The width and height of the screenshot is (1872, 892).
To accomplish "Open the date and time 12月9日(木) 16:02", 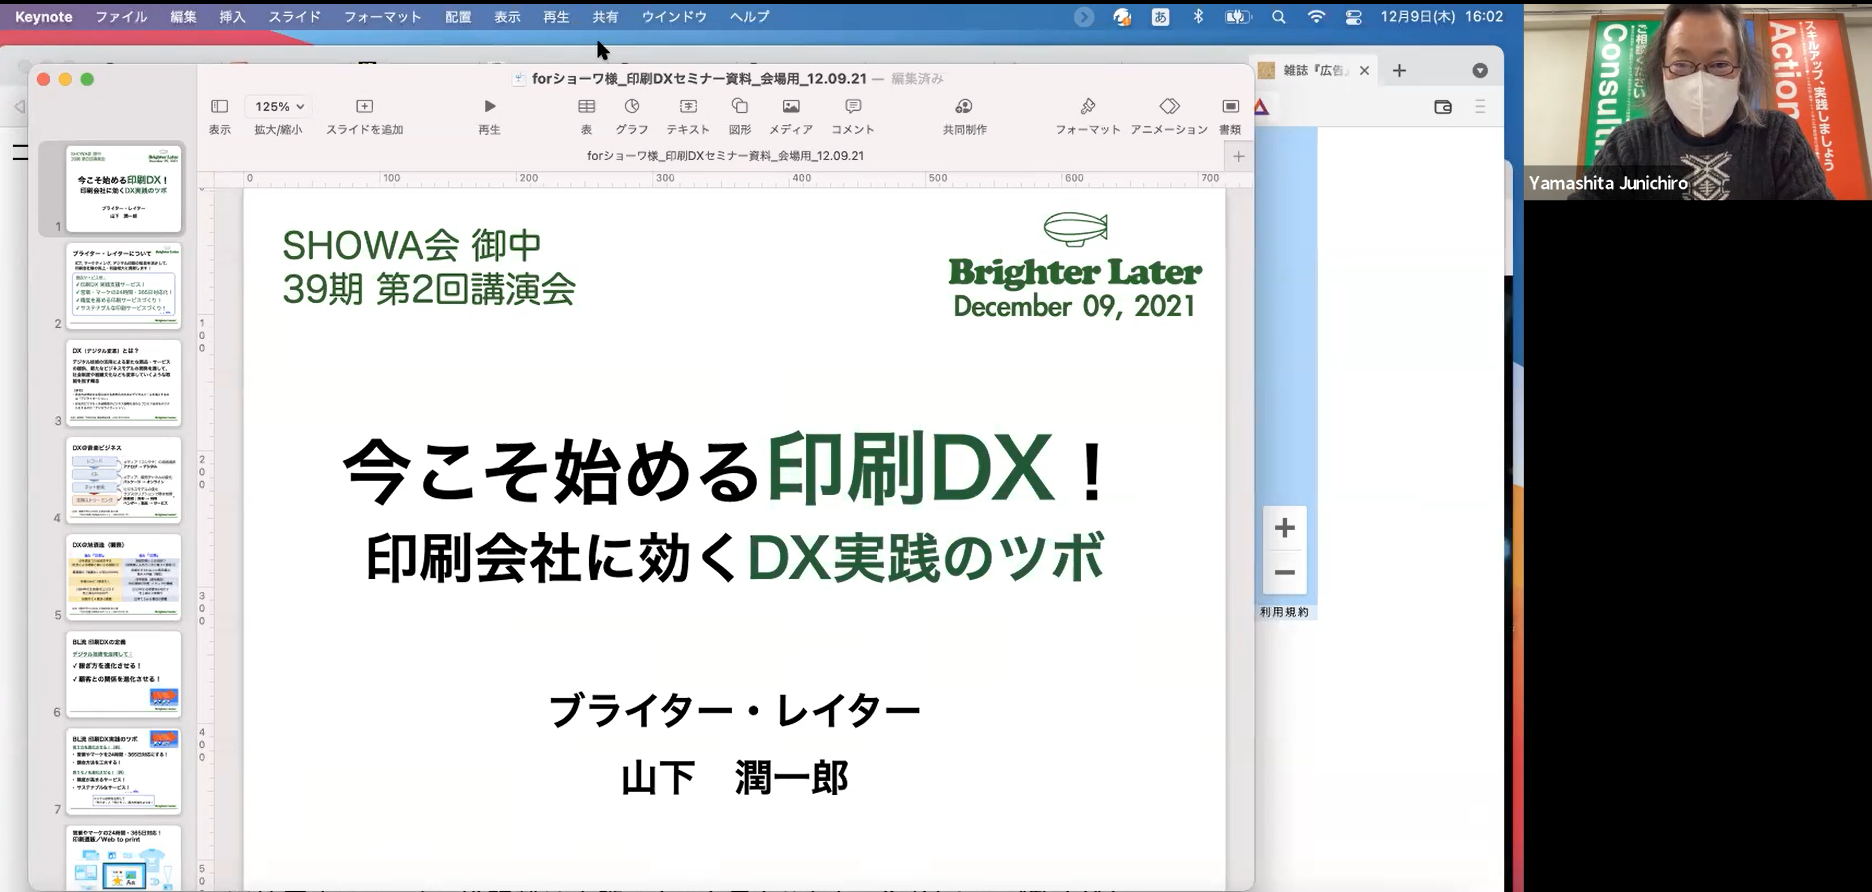I will [1441, 17].
